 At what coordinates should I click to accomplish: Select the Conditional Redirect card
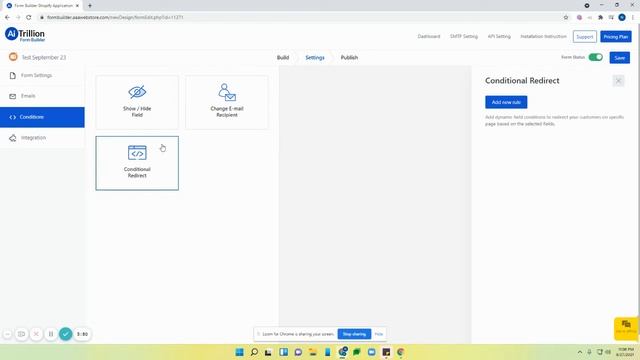tap(137, 163)
